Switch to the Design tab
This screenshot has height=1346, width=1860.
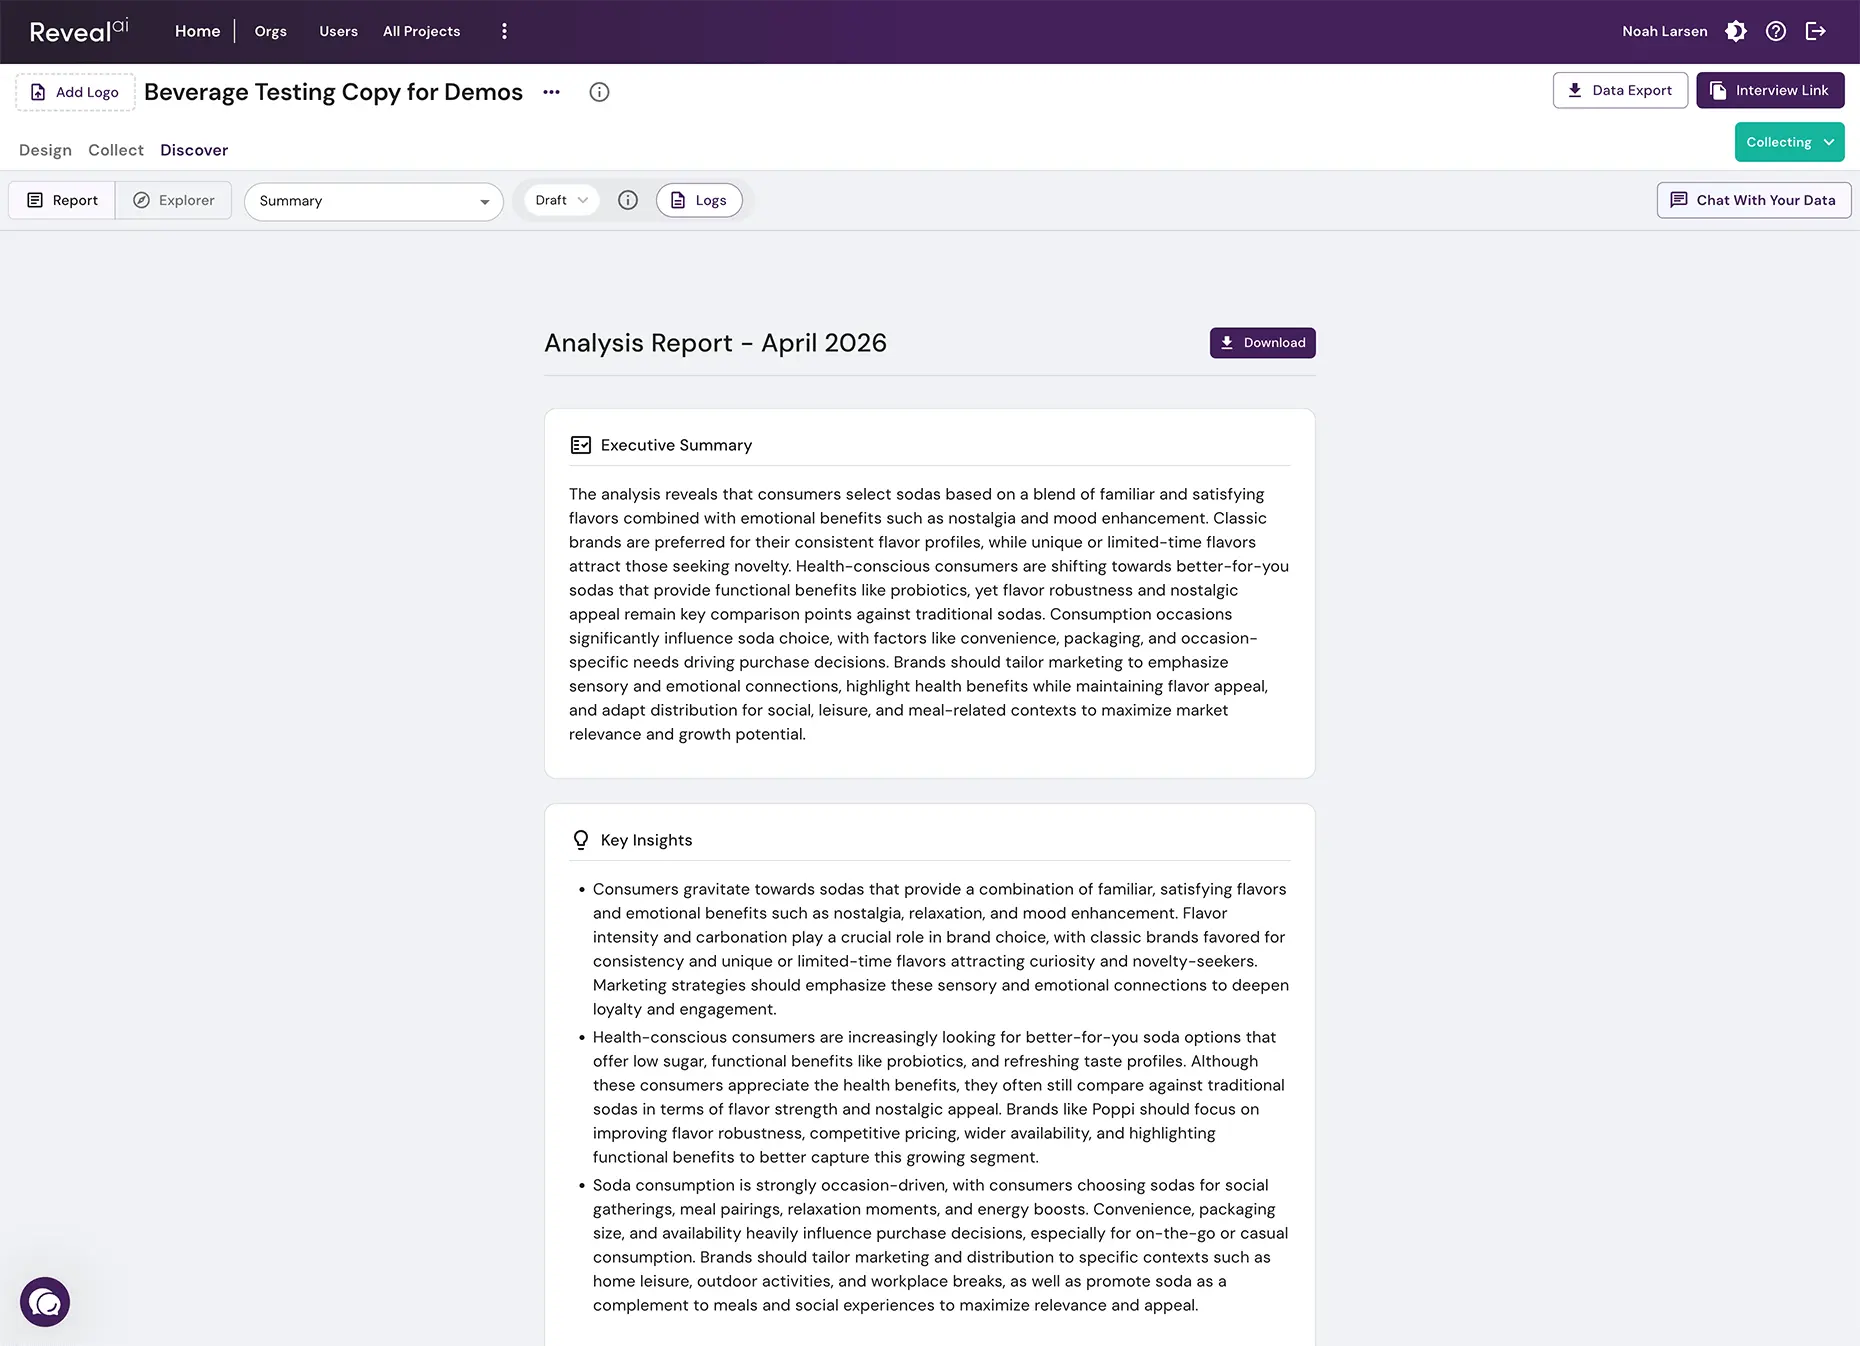tap(45, 150)
